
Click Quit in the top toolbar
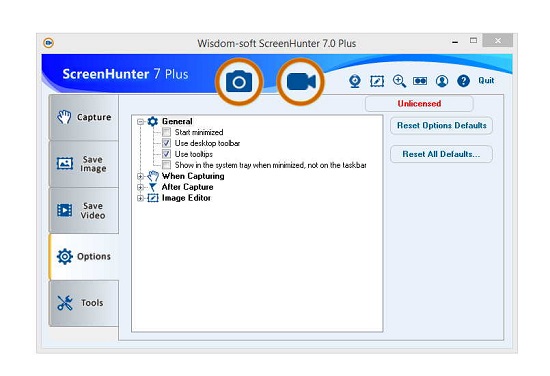coord(486,81)
